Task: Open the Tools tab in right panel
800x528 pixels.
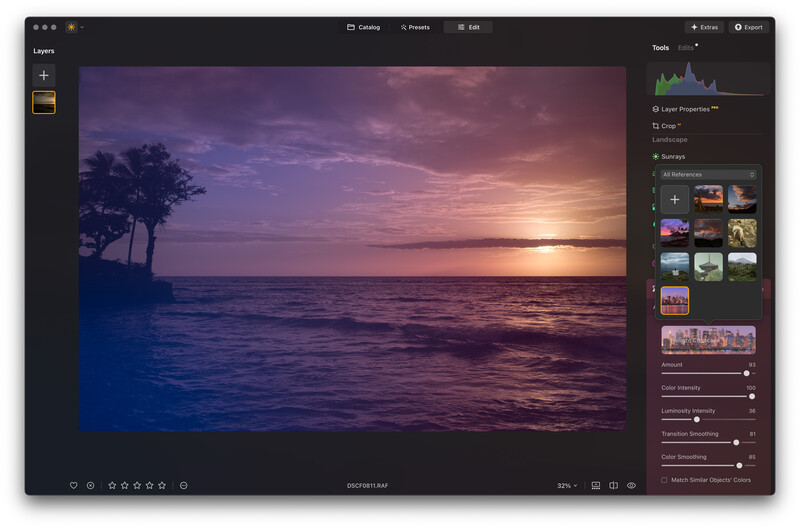Action: tap(660, 47)
